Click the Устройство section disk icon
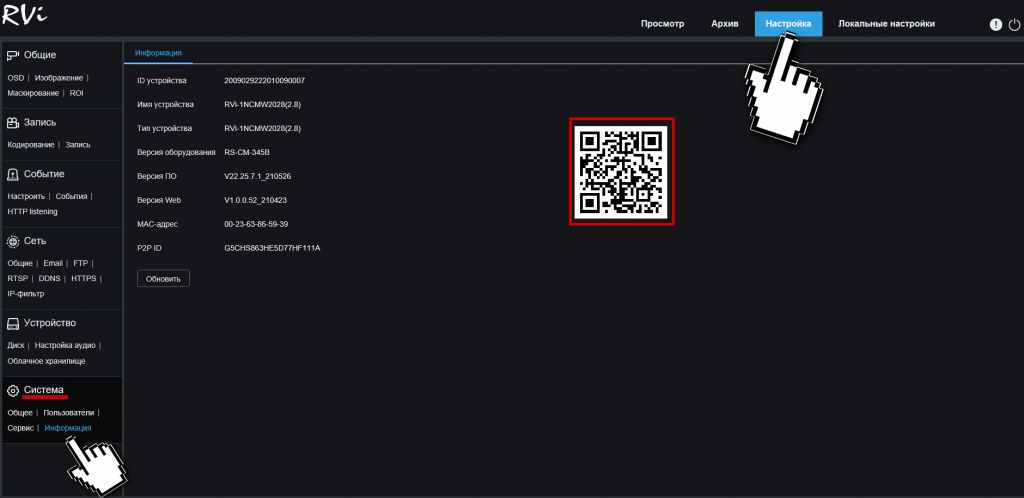Viewport: 1024px width, 498px height. pyautogui.click(x=13, y=323)
